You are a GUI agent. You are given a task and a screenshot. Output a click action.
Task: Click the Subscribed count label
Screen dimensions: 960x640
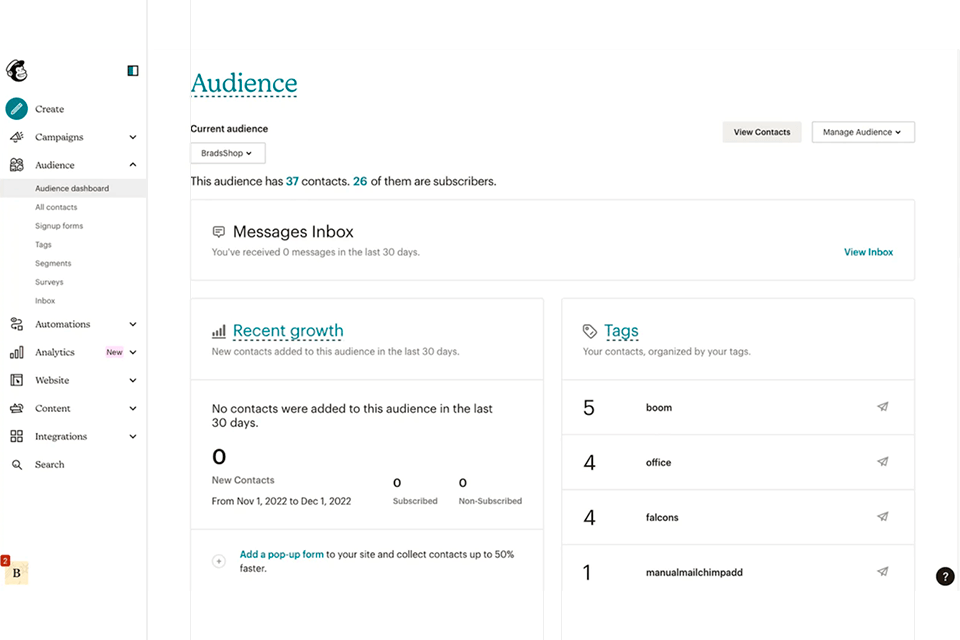click(x=415, y=501)
